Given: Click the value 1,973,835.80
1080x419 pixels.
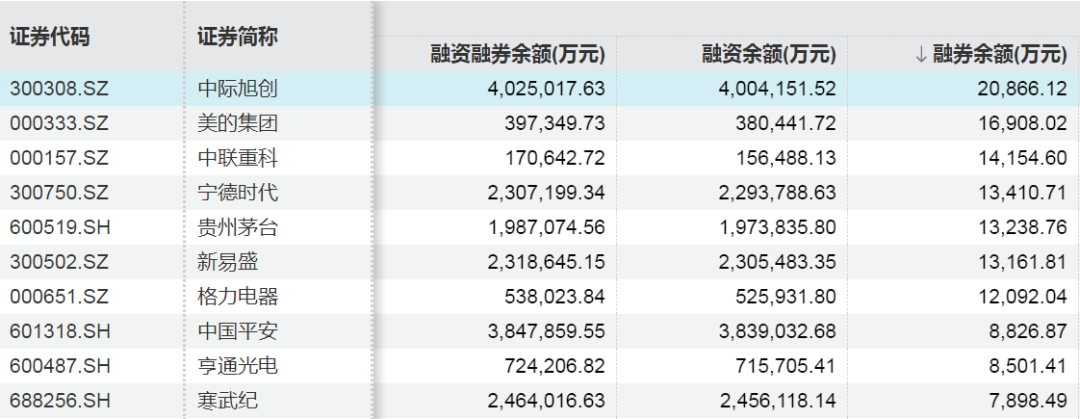Looking at the screenshot, I should click(777, 227).
